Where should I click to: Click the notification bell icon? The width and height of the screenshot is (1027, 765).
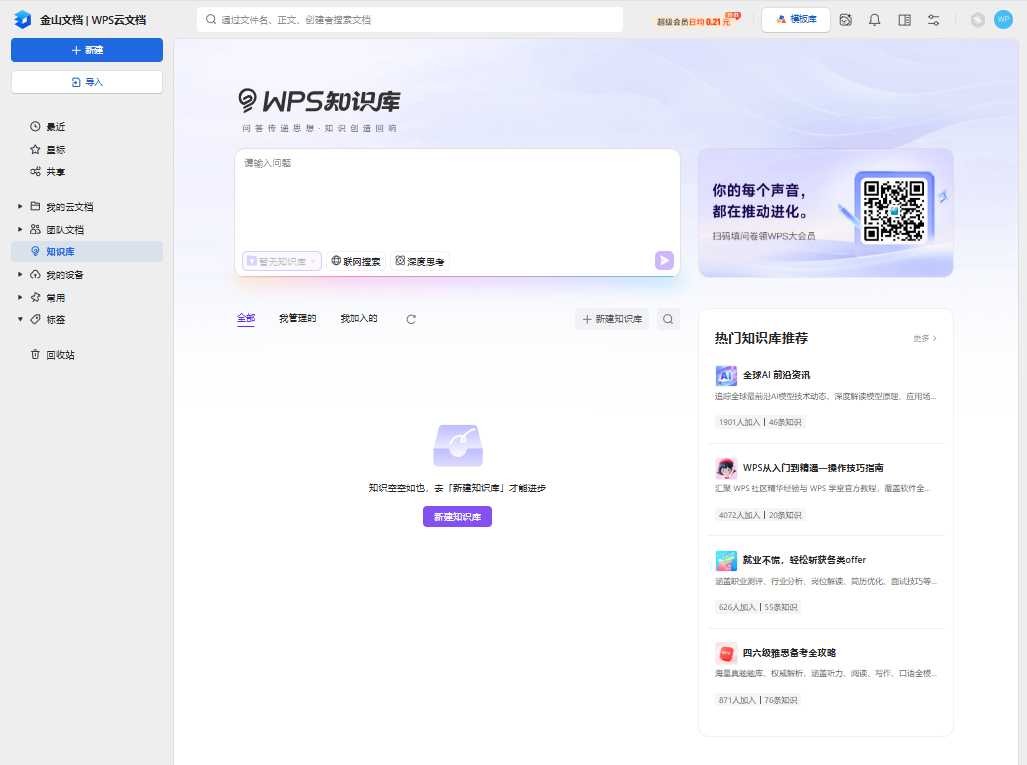point(874,19)
